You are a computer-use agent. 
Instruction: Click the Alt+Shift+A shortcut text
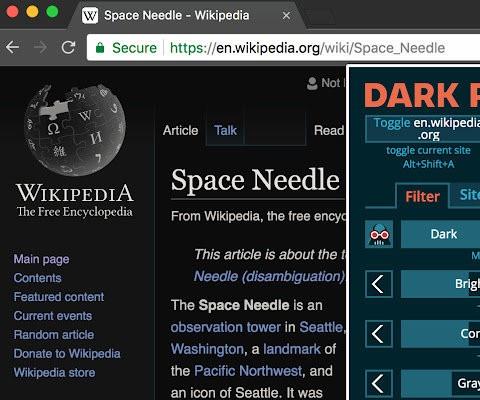428,164
